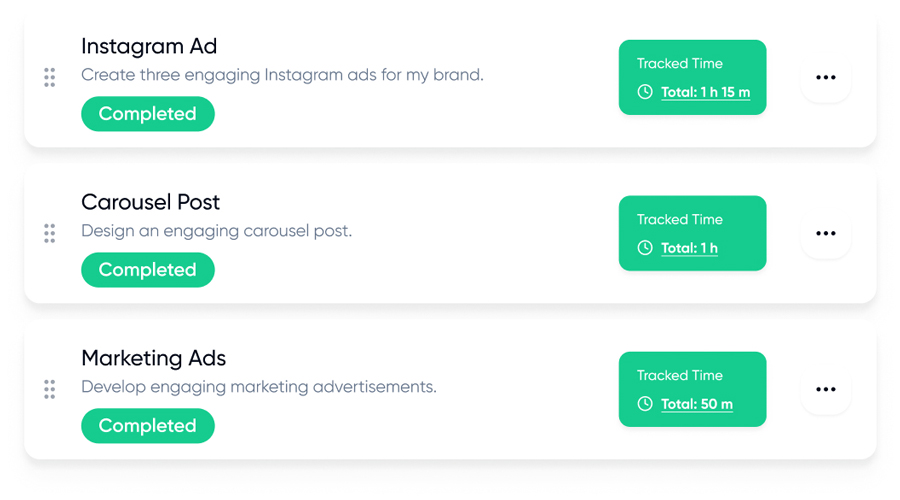Click the Instagram Ad description text

(x=282, y=75)
